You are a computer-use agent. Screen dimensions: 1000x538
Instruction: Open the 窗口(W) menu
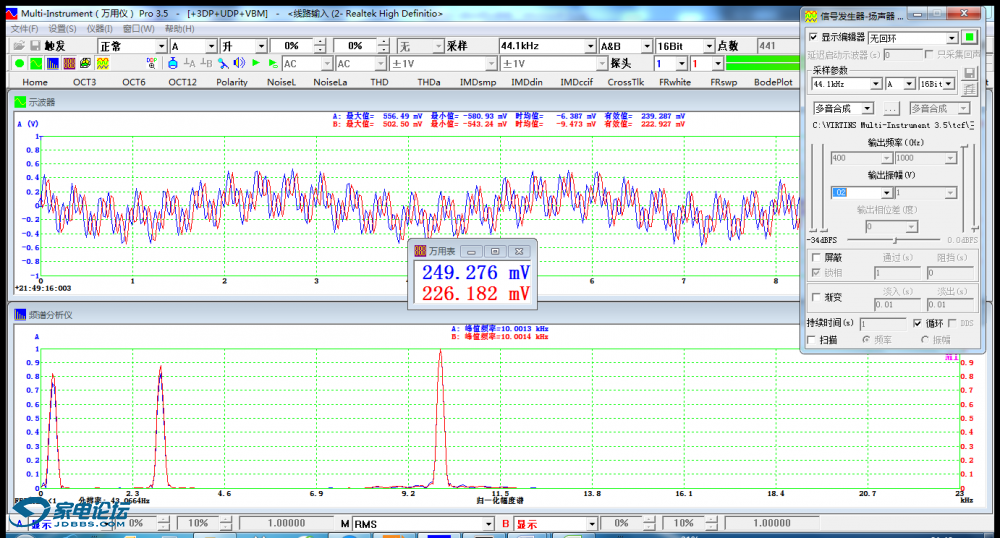[x=138, y=29]
